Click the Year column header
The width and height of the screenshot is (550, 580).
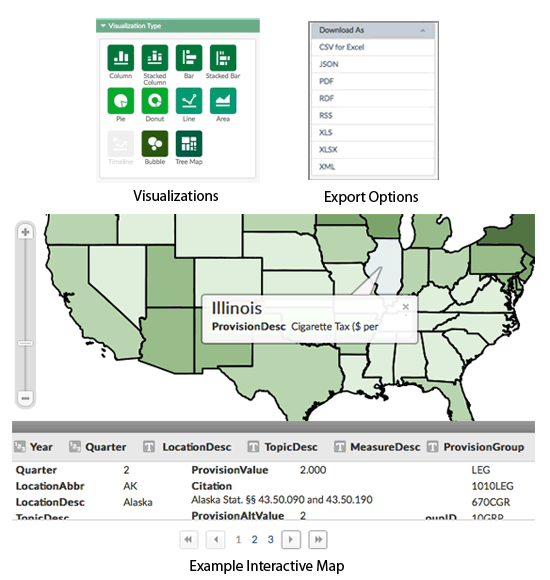tap(34, 447)
